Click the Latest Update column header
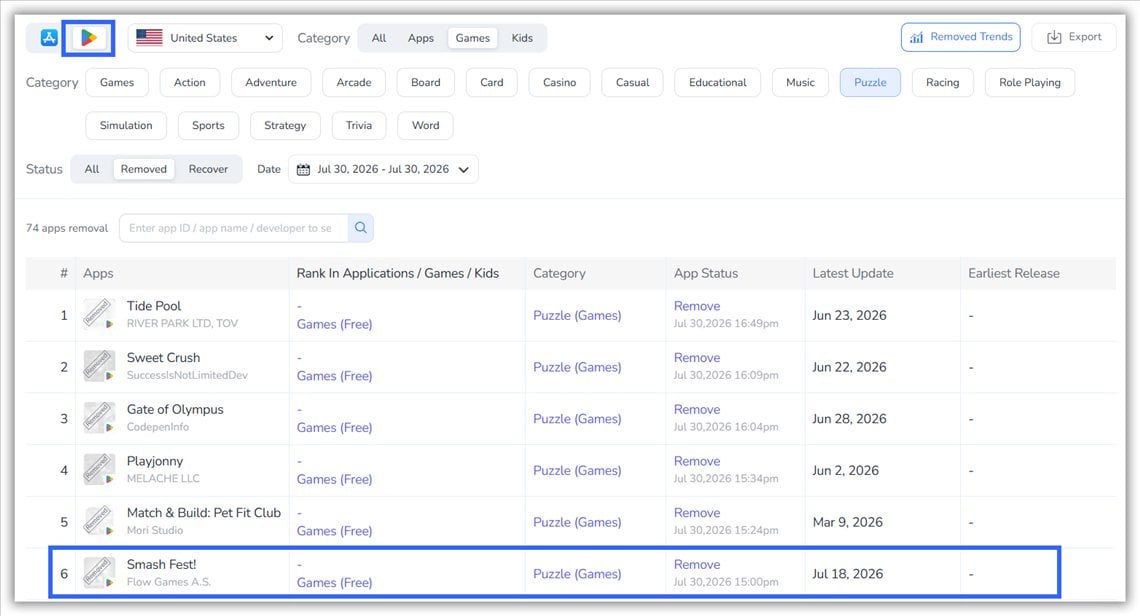Image resolution: width=1140 pixels, height=616 pixels. point(853,273)
